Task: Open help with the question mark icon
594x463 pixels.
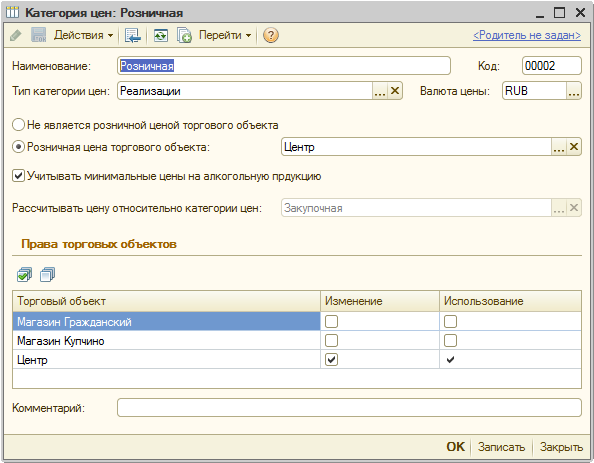Action: coord(271,35)
